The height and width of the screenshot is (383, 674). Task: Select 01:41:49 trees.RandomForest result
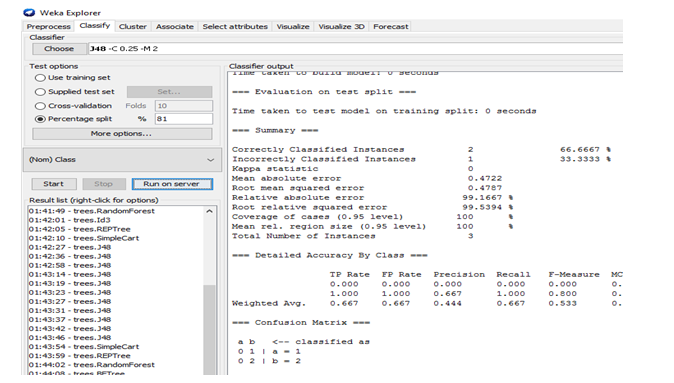pos(92,211)
